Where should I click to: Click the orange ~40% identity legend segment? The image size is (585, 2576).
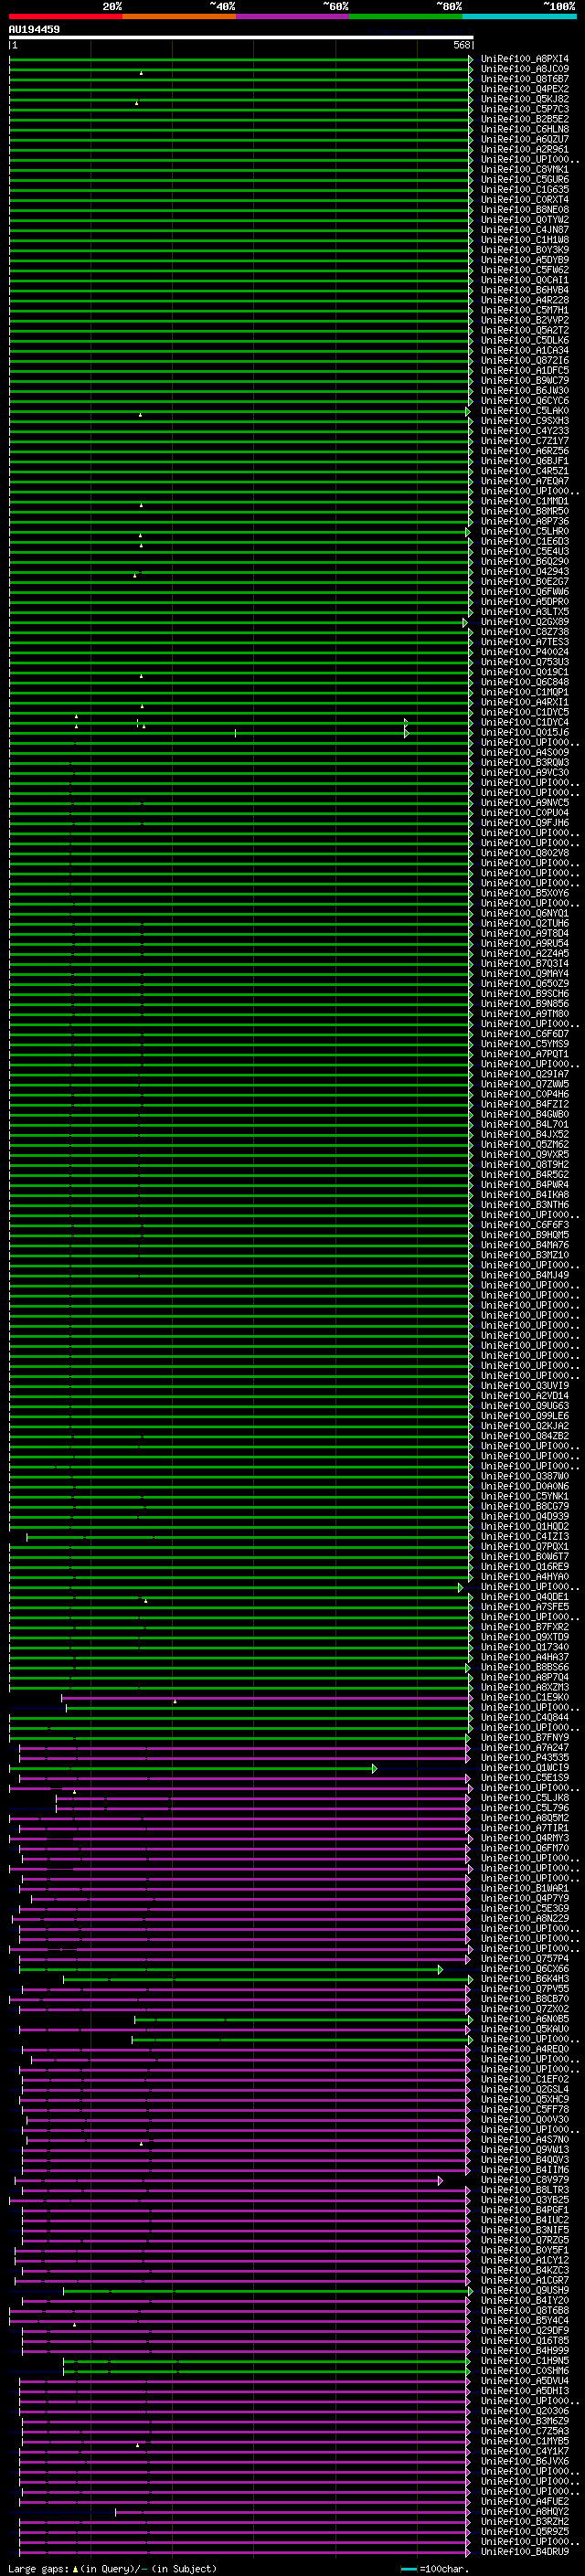click(x=179, y=16)
